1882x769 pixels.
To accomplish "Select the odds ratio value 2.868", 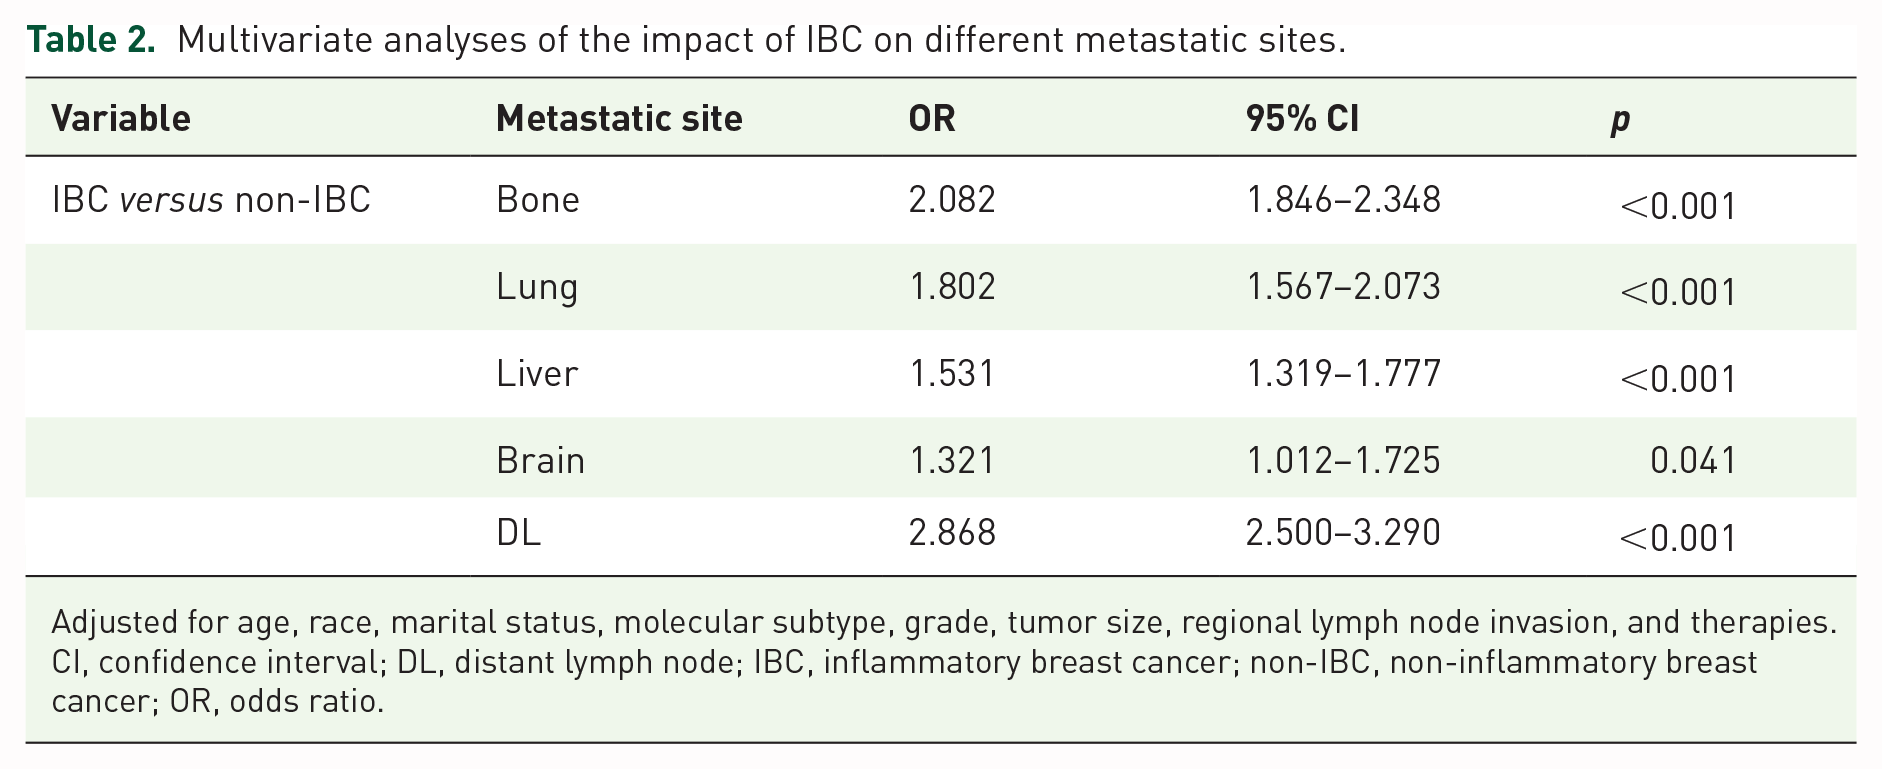I will 952,532.
